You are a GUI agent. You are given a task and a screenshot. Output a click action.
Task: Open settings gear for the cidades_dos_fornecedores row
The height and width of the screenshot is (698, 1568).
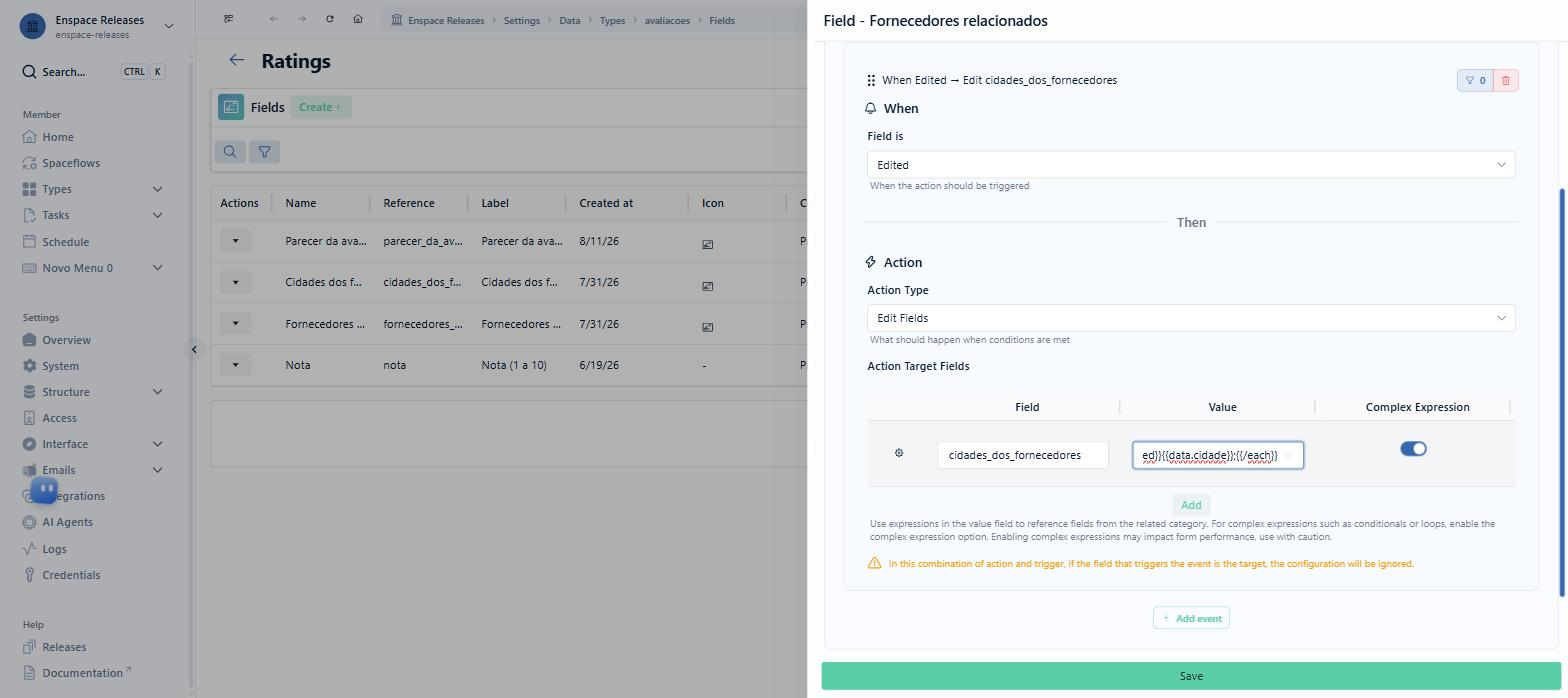[x=899, y=453]
